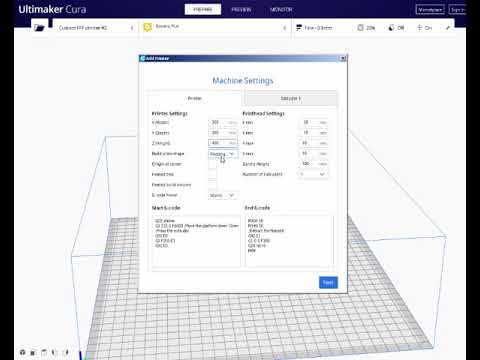Expand the Generic PLA material panel chevron
This screenshot has height=360, width=480.
285,28
